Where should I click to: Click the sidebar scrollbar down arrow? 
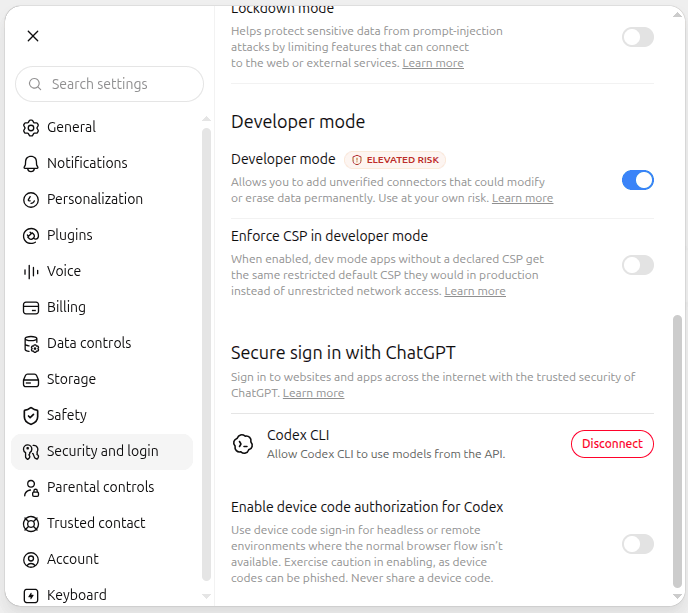pyautogui.click(x=206, y=596)
